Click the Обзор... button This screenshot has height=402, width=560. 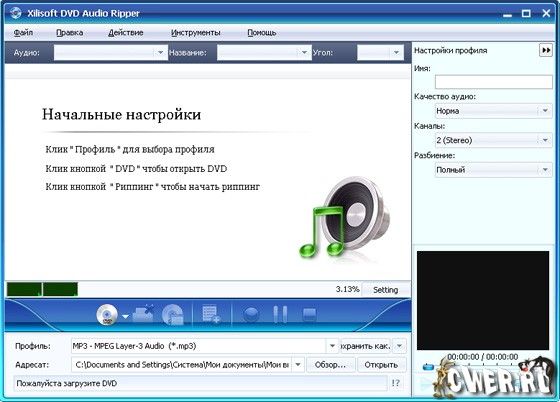[331, 365]
